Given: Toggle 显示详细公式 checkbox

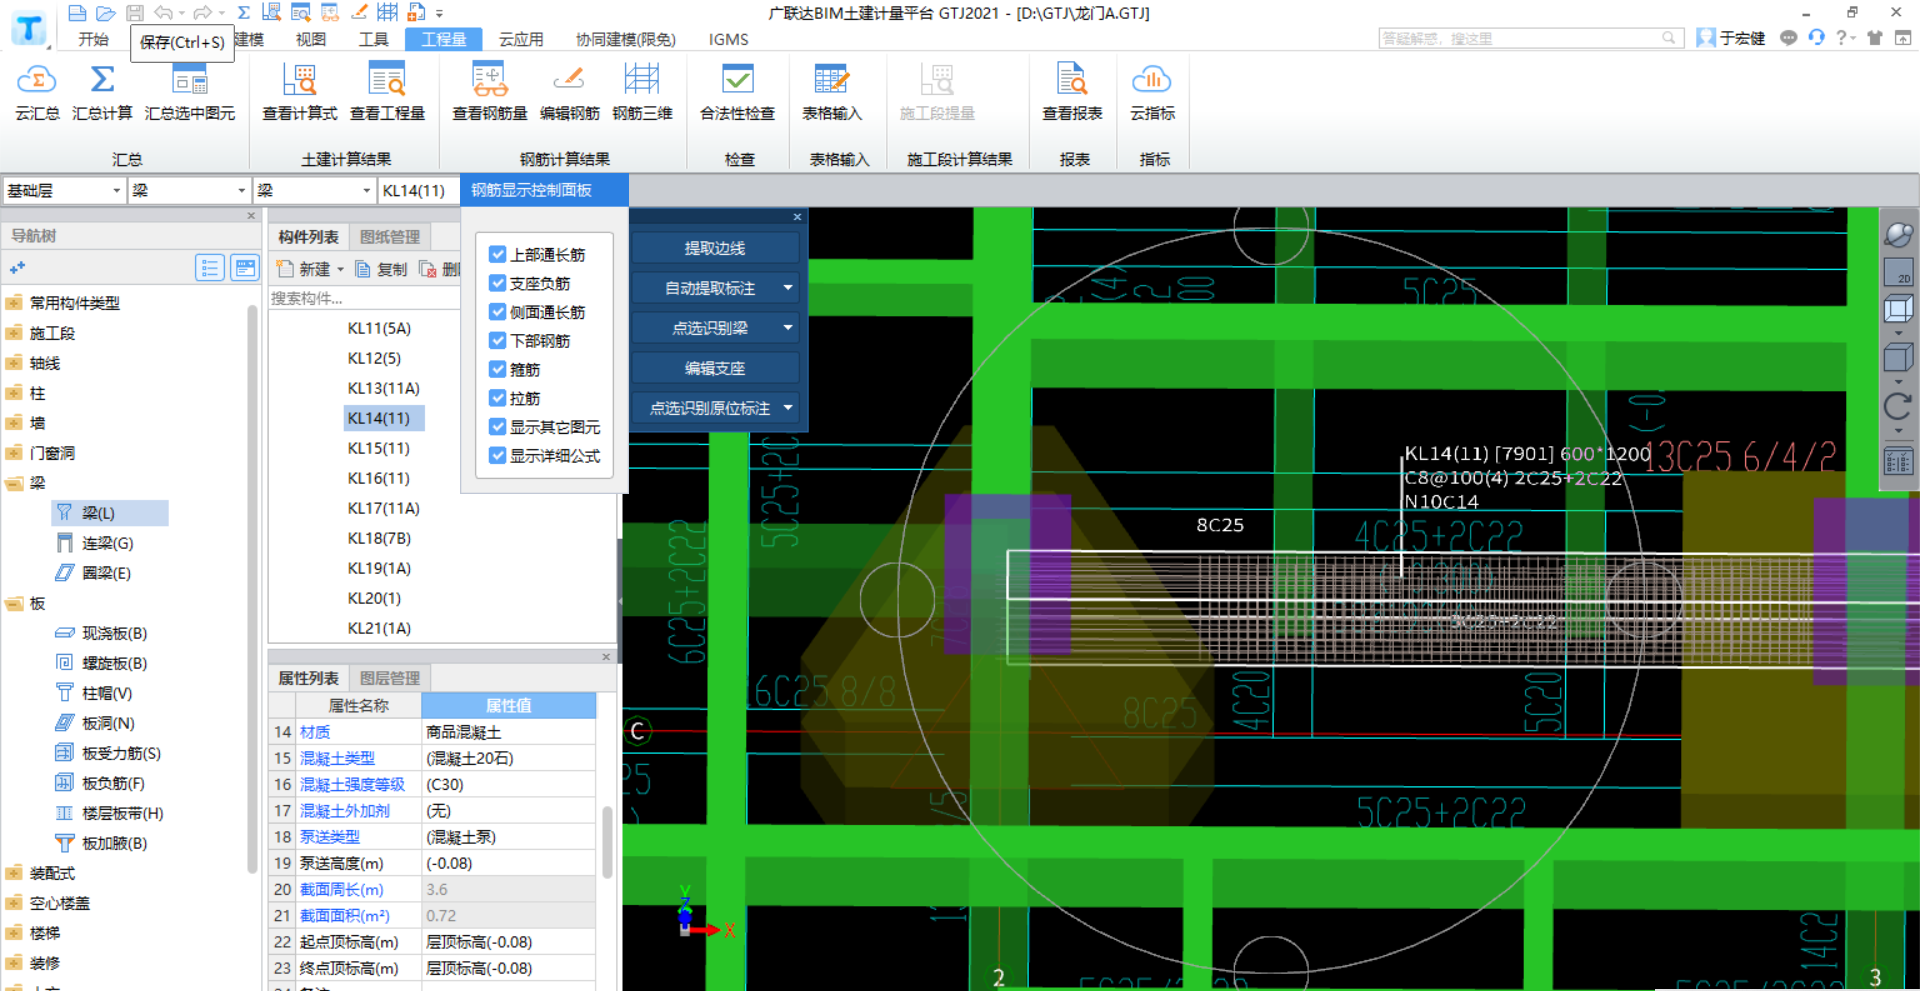Looking at the screenshot, I should click(x=498, y=455).
